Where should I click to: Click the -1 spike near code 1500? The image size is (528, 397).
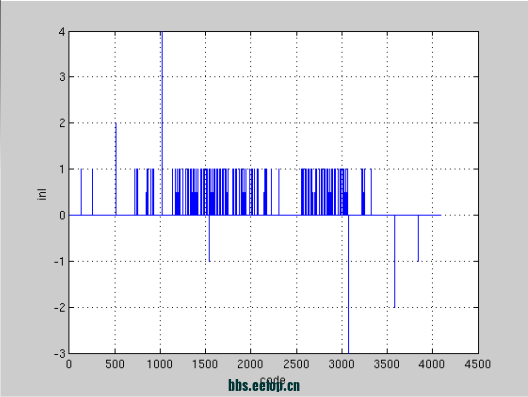click(209, 238)
